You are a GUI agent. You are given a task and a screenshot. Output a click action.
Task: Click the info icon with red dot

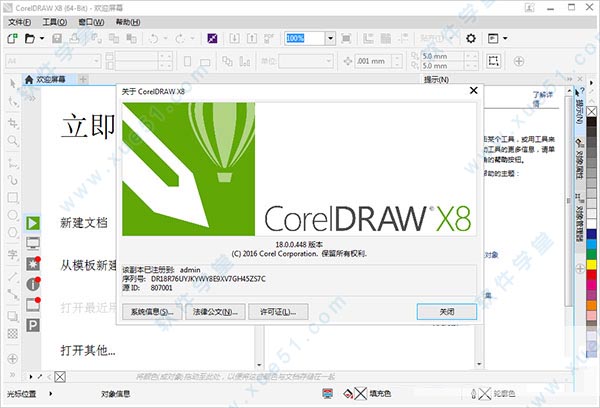tap(33, 284)
